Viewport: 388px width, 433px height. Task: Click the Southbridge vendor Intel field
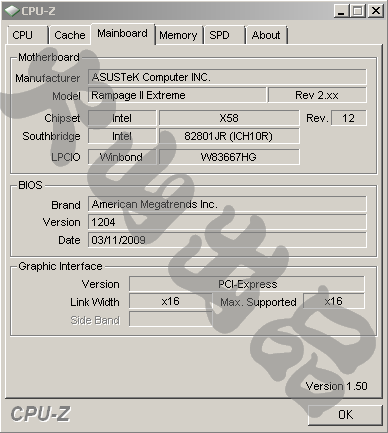pos(122,136)
